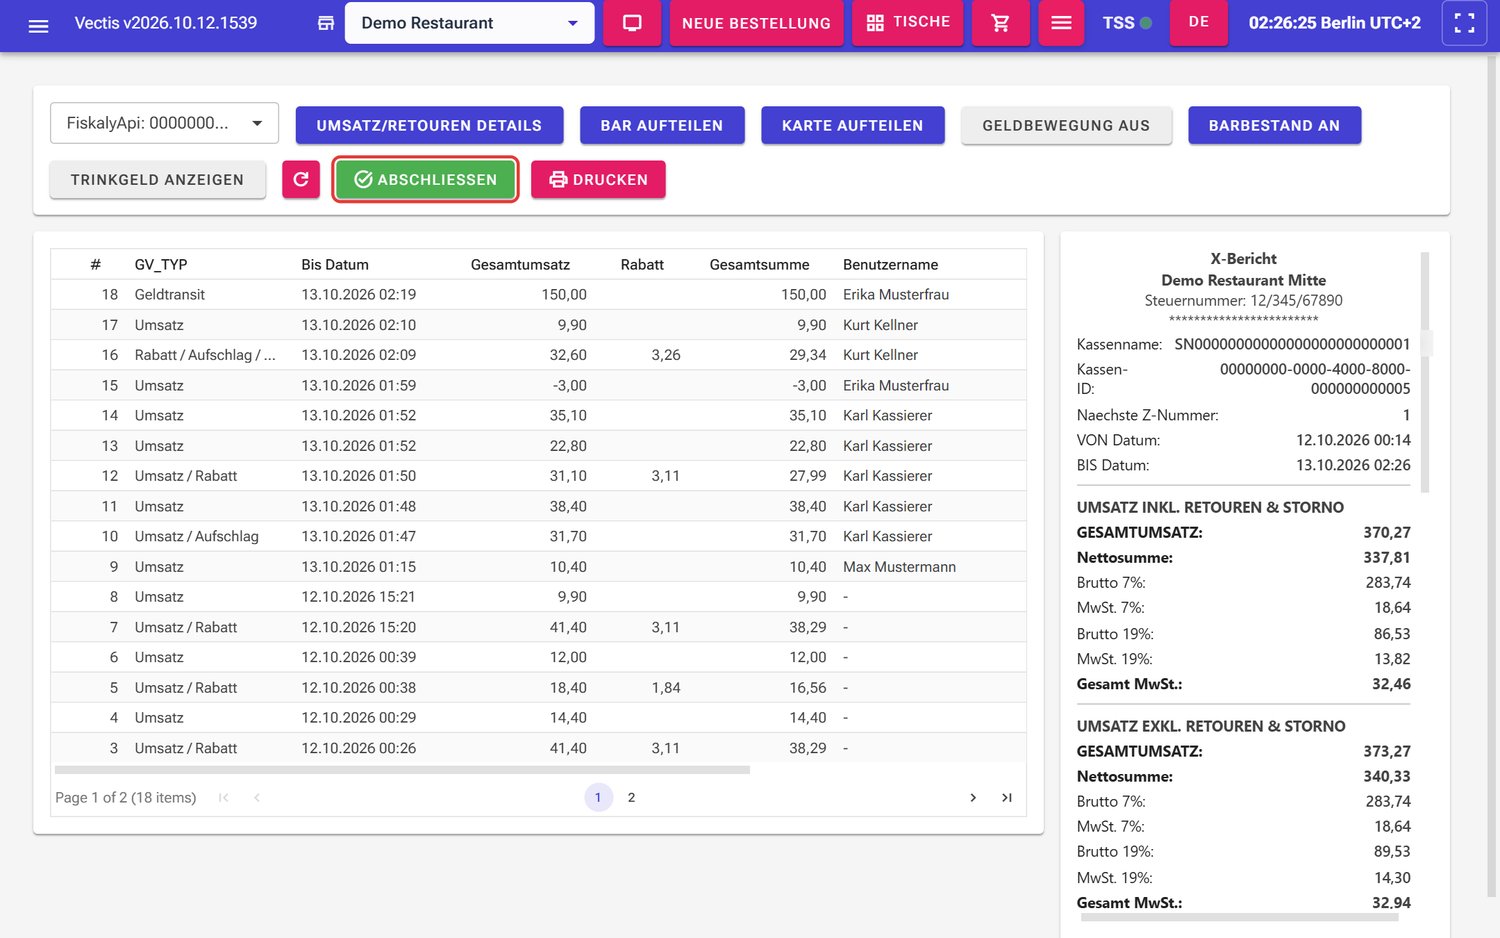The width and height of the screenshot is (1500, 938).
Task: Open the hamburger navigation menu
Action: (39, 24)
